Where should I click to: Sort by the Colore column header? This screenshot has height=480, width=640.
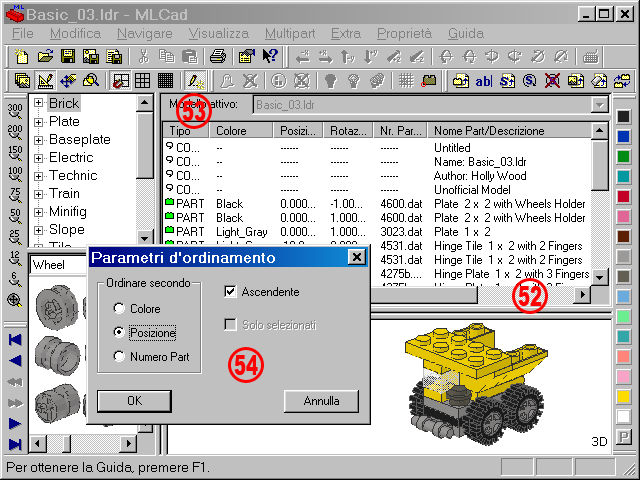pos(241,131)
